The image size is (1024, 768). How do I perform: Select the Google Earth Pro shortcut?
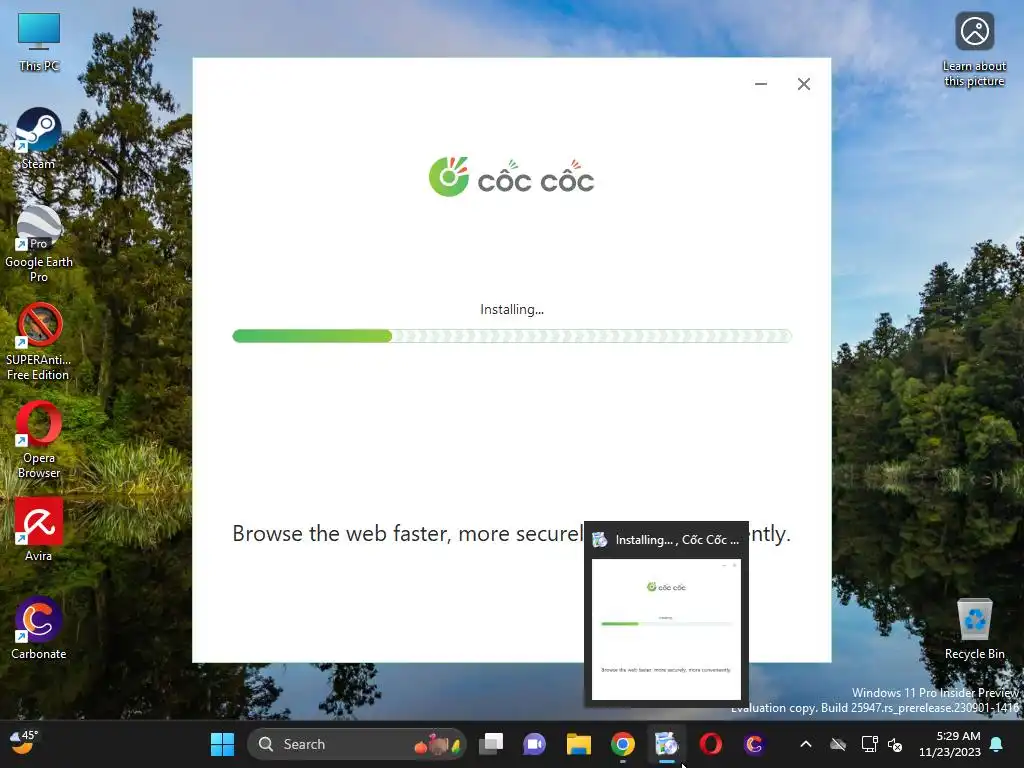[x=39, y=244]
